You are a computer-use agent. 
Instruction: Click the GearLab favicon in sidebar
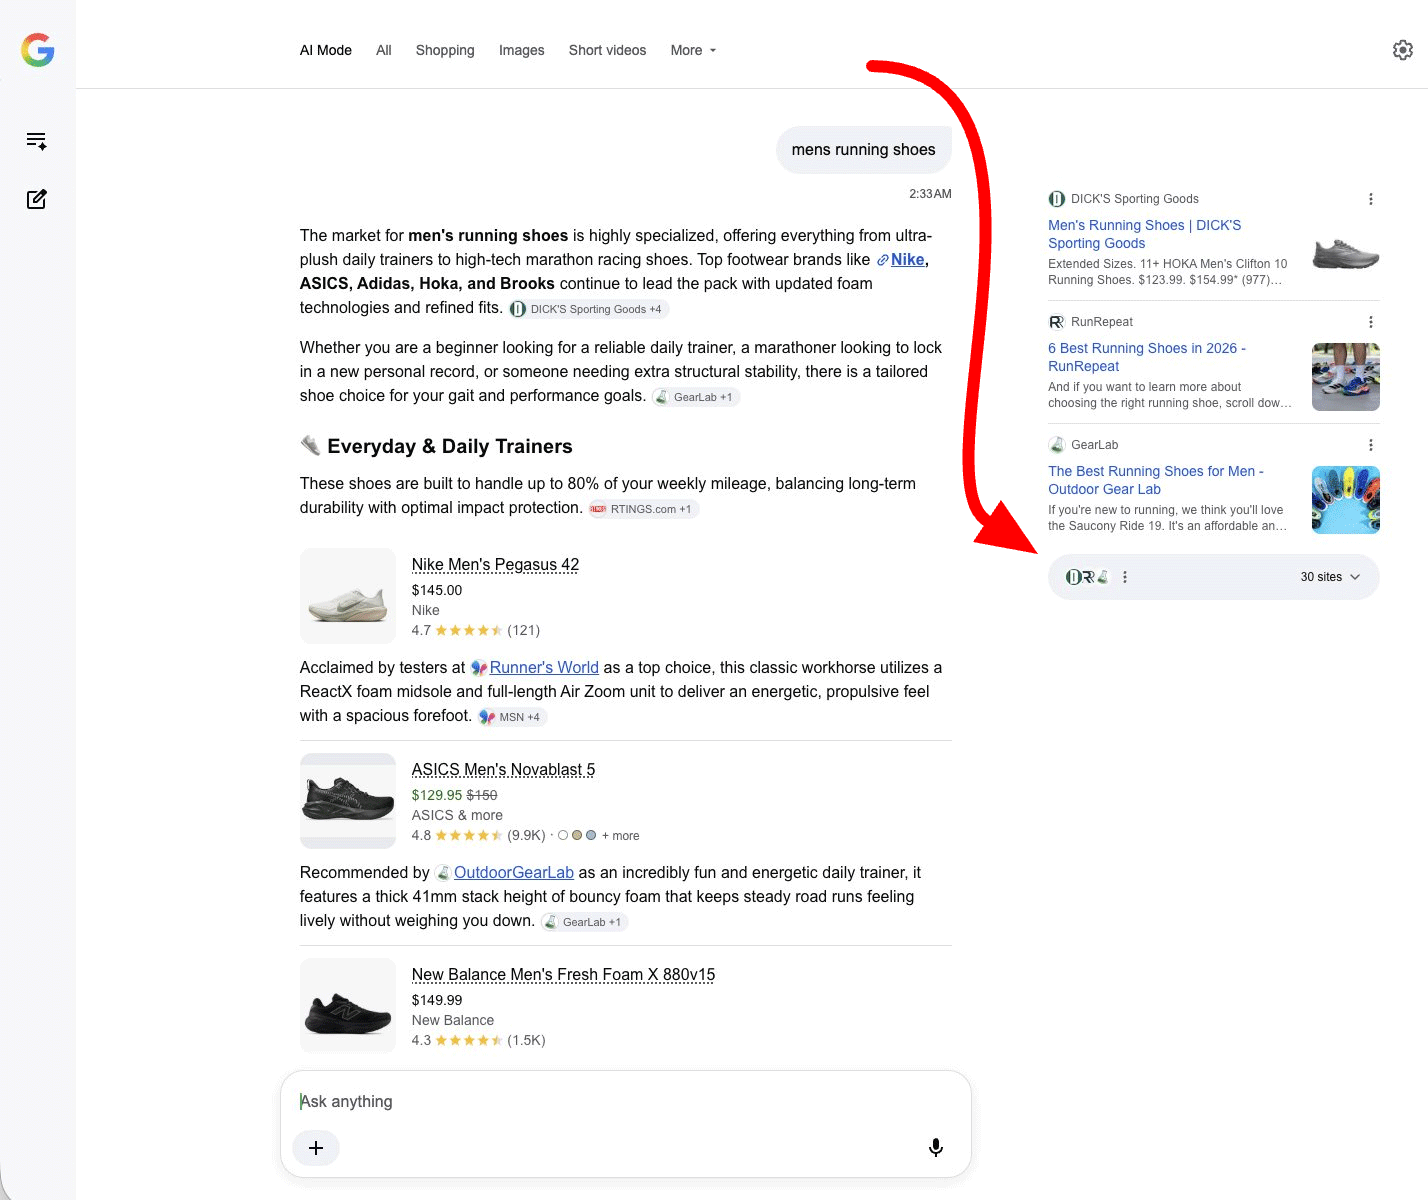coord(1056,445)
